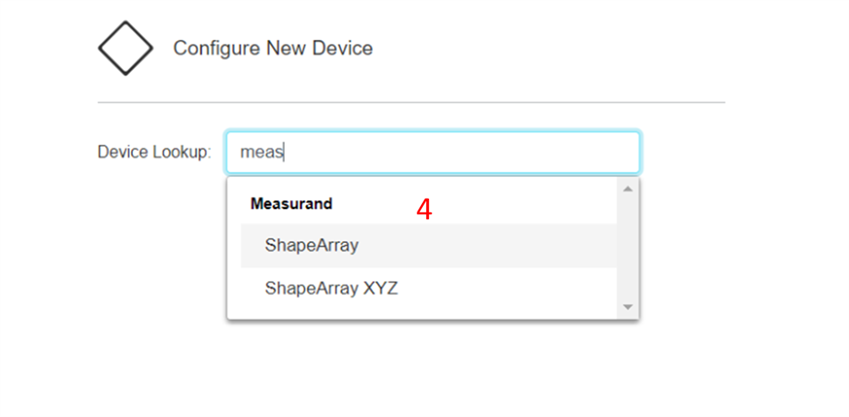
Task: Click the divider line under the heading
Action: tap(411, 102)
